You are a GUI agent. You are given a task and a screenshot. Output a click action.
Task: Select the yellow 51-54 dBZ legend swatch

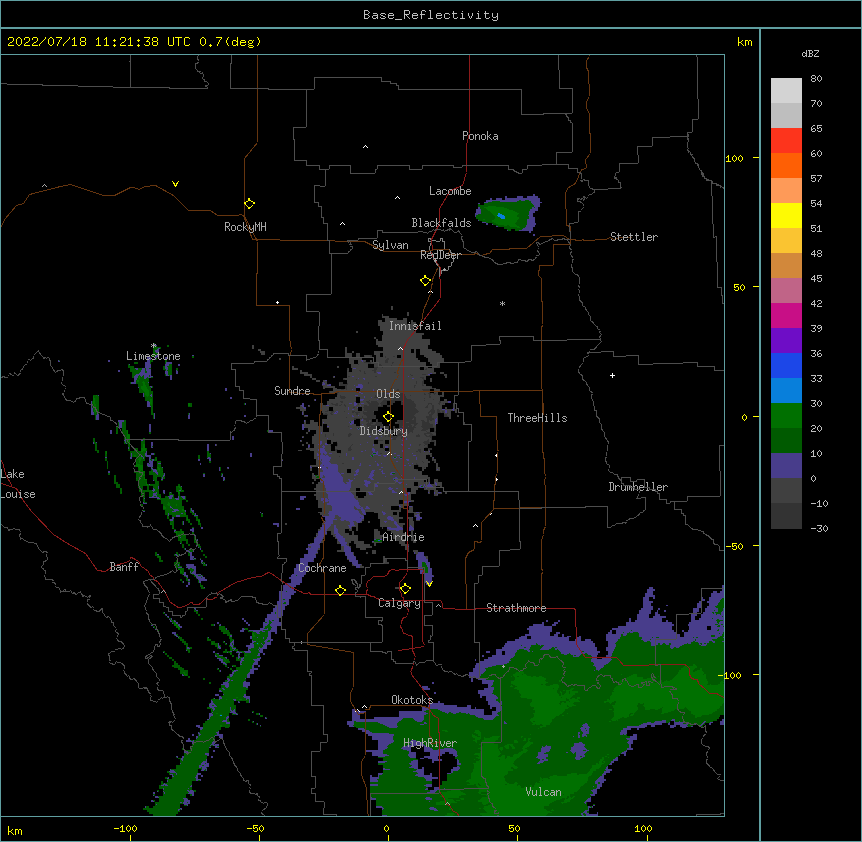[786, 215]
